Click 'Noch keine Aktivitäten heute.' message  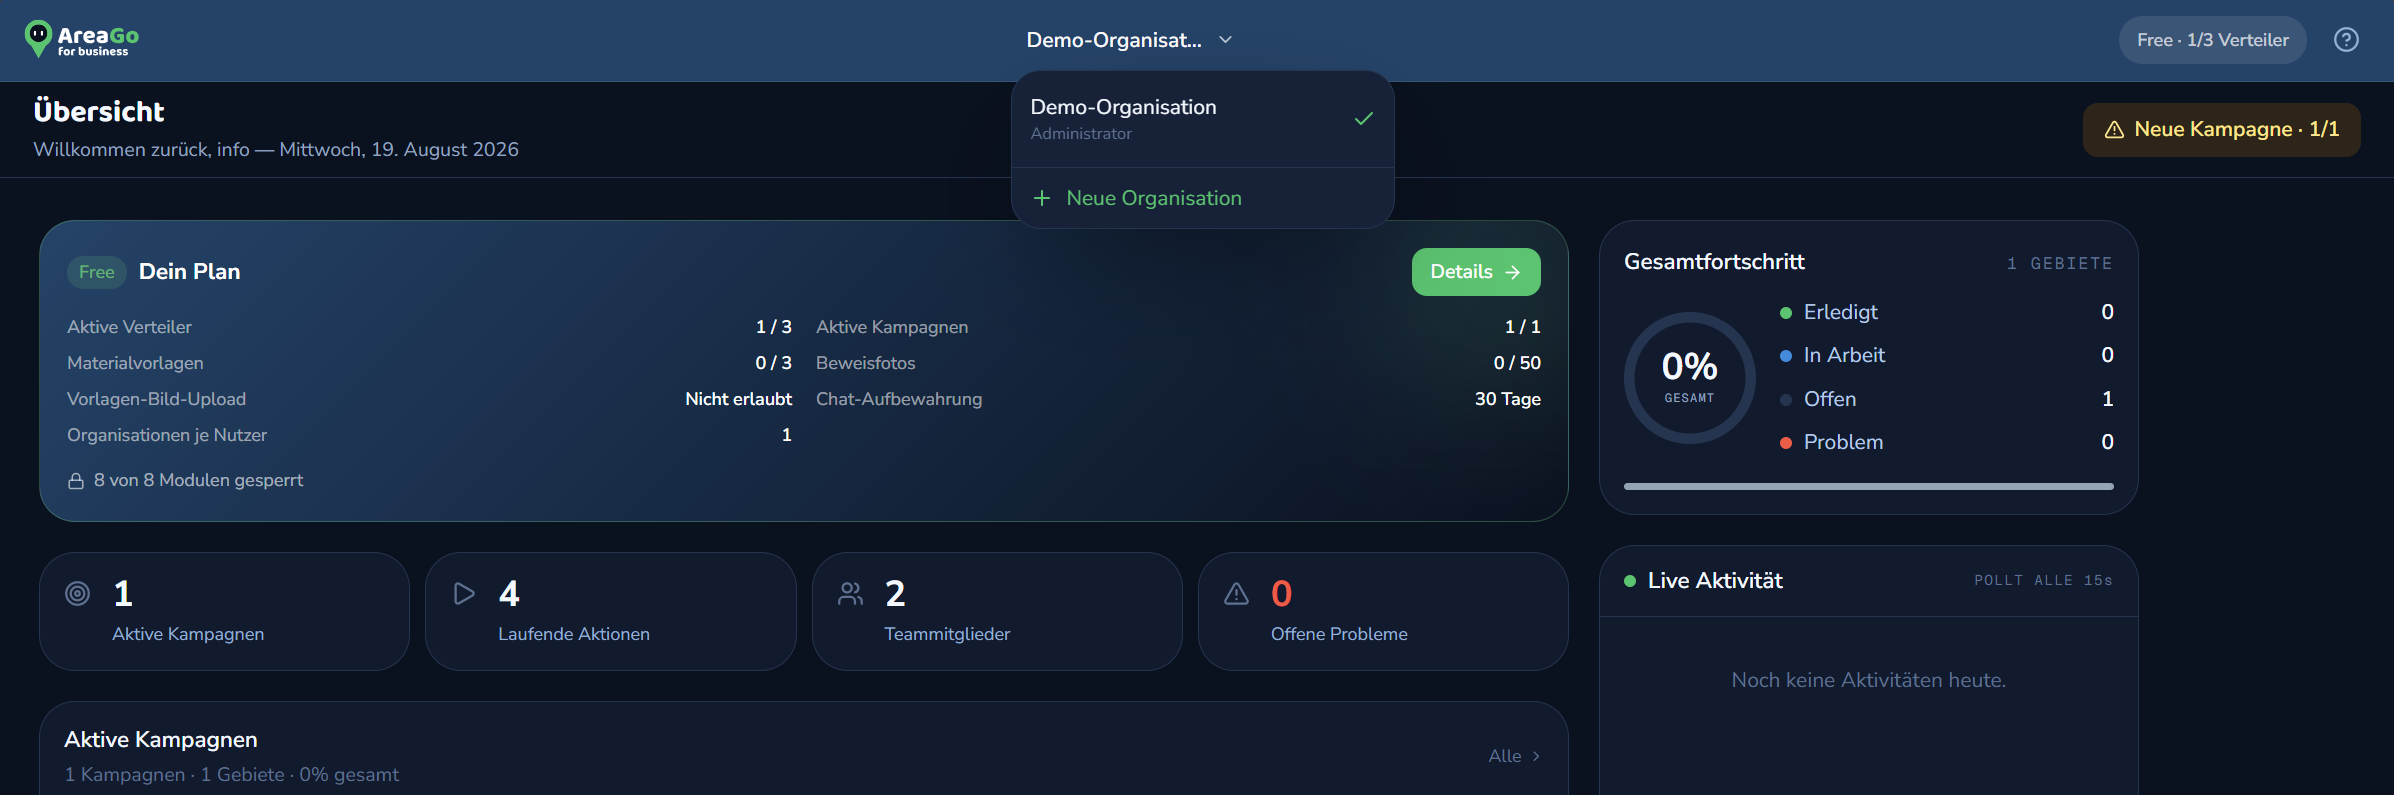click(x=1869, y=680)
